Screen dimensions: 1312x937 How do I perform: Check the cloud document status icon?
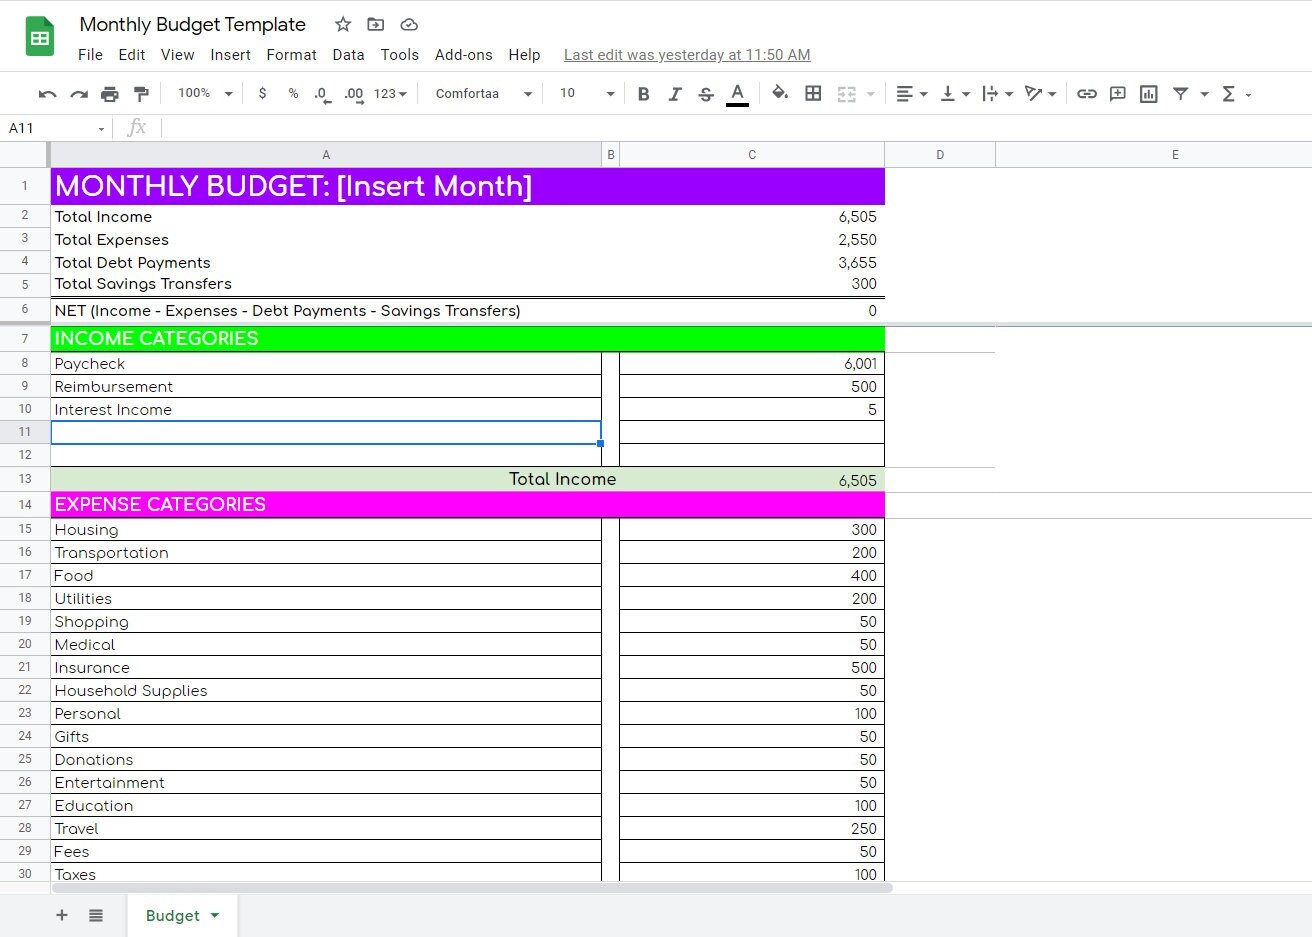click(409, 24)
